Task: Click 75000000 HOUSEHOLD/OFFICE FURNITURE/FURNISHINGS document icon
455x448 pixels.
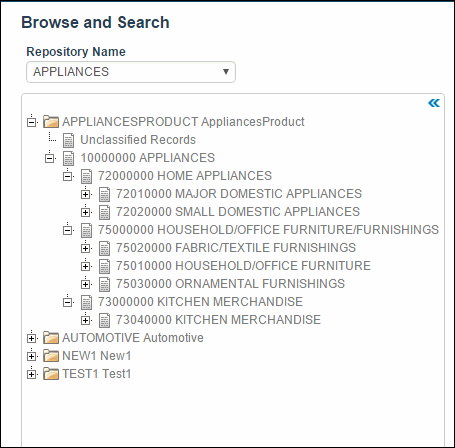Action: point(87,230)
